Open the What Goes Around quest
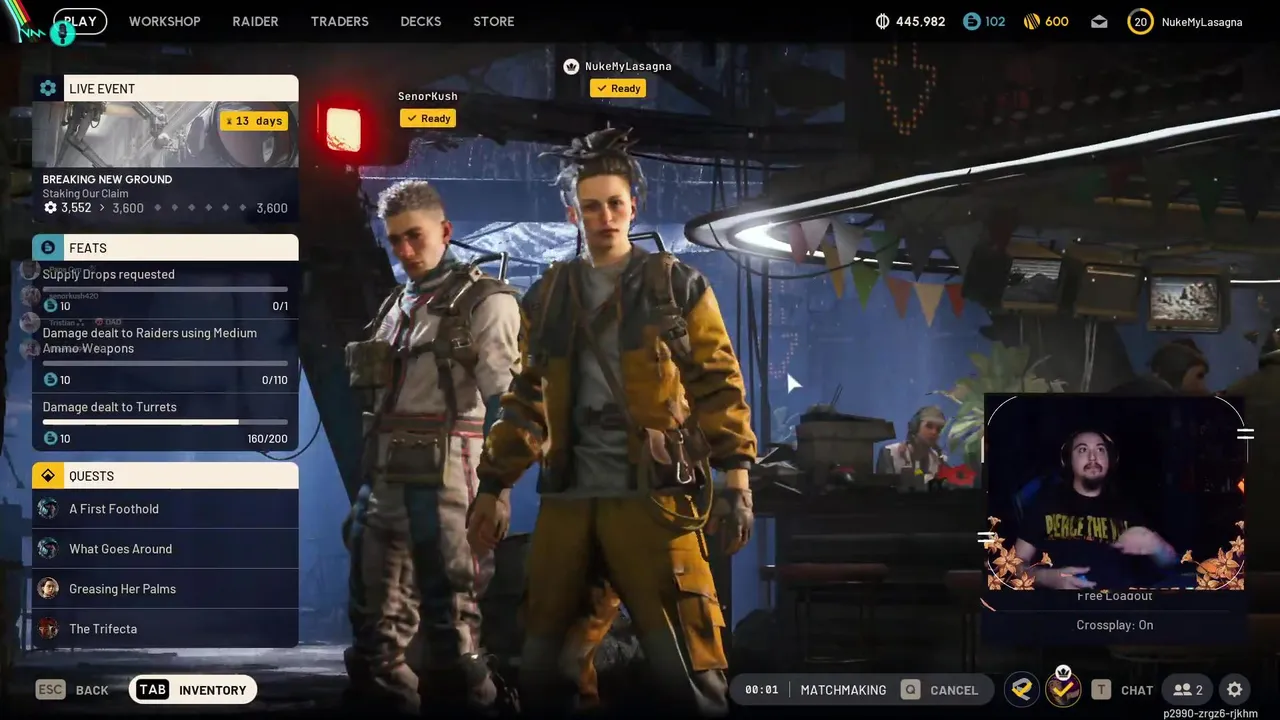This screenshot has height=720, width=1280. [165, 549]
